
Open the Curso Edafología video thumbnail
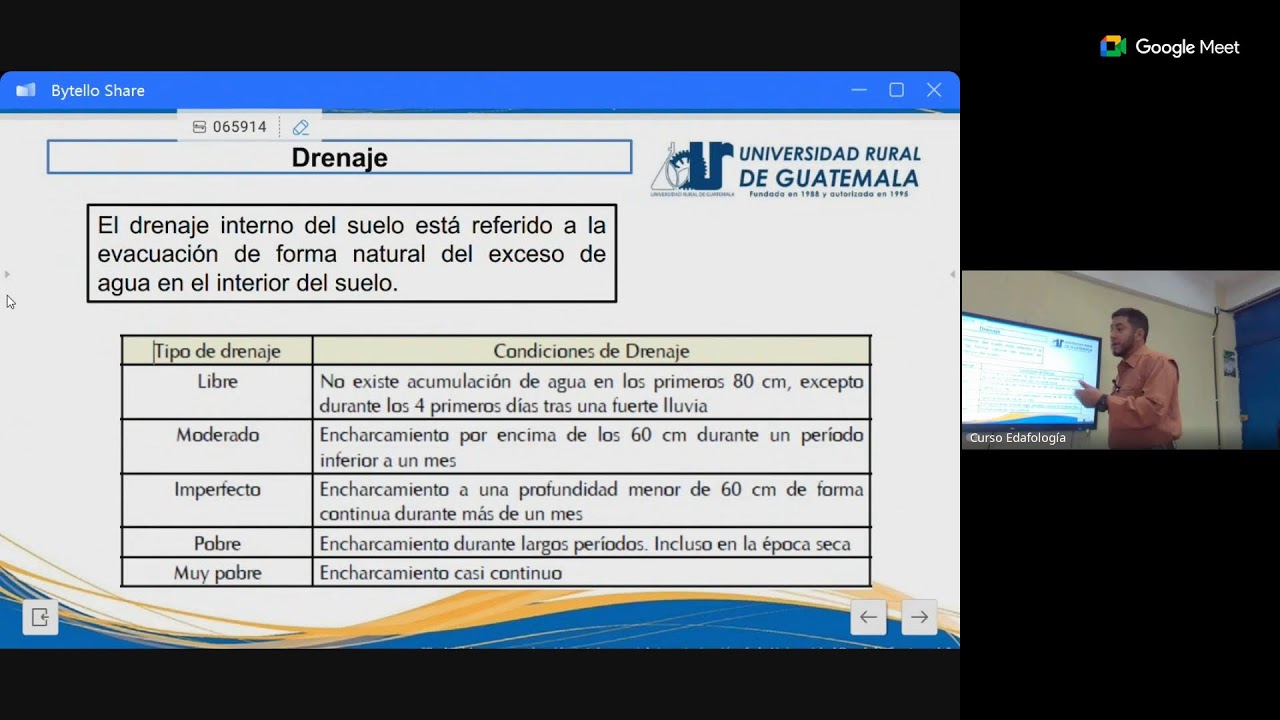pos(1120,360)
